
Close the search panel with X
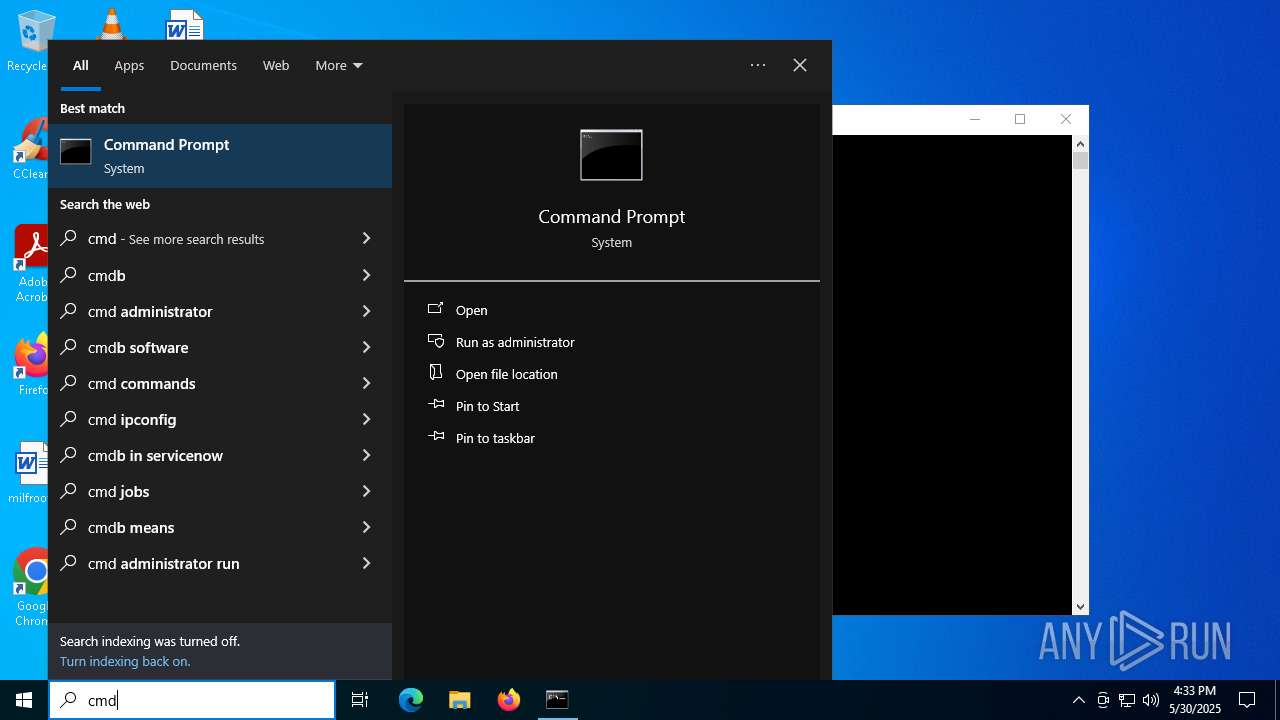800,65
